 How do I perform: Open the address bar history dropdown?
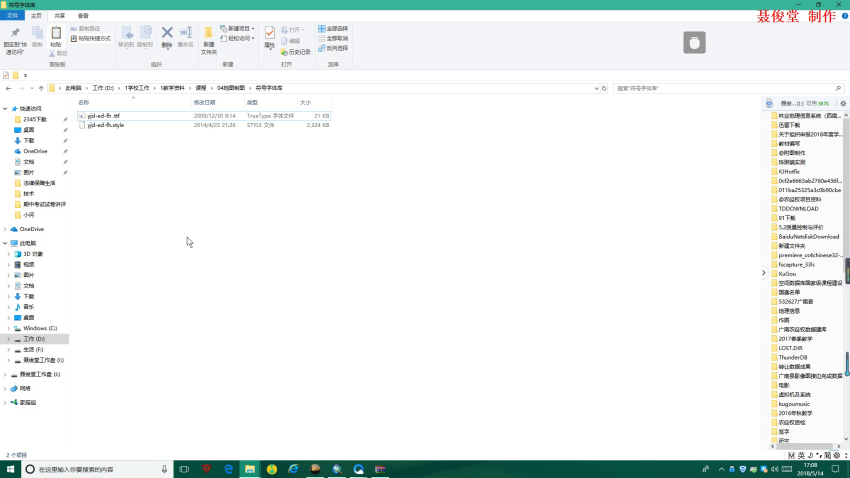(x=596, y=88)
